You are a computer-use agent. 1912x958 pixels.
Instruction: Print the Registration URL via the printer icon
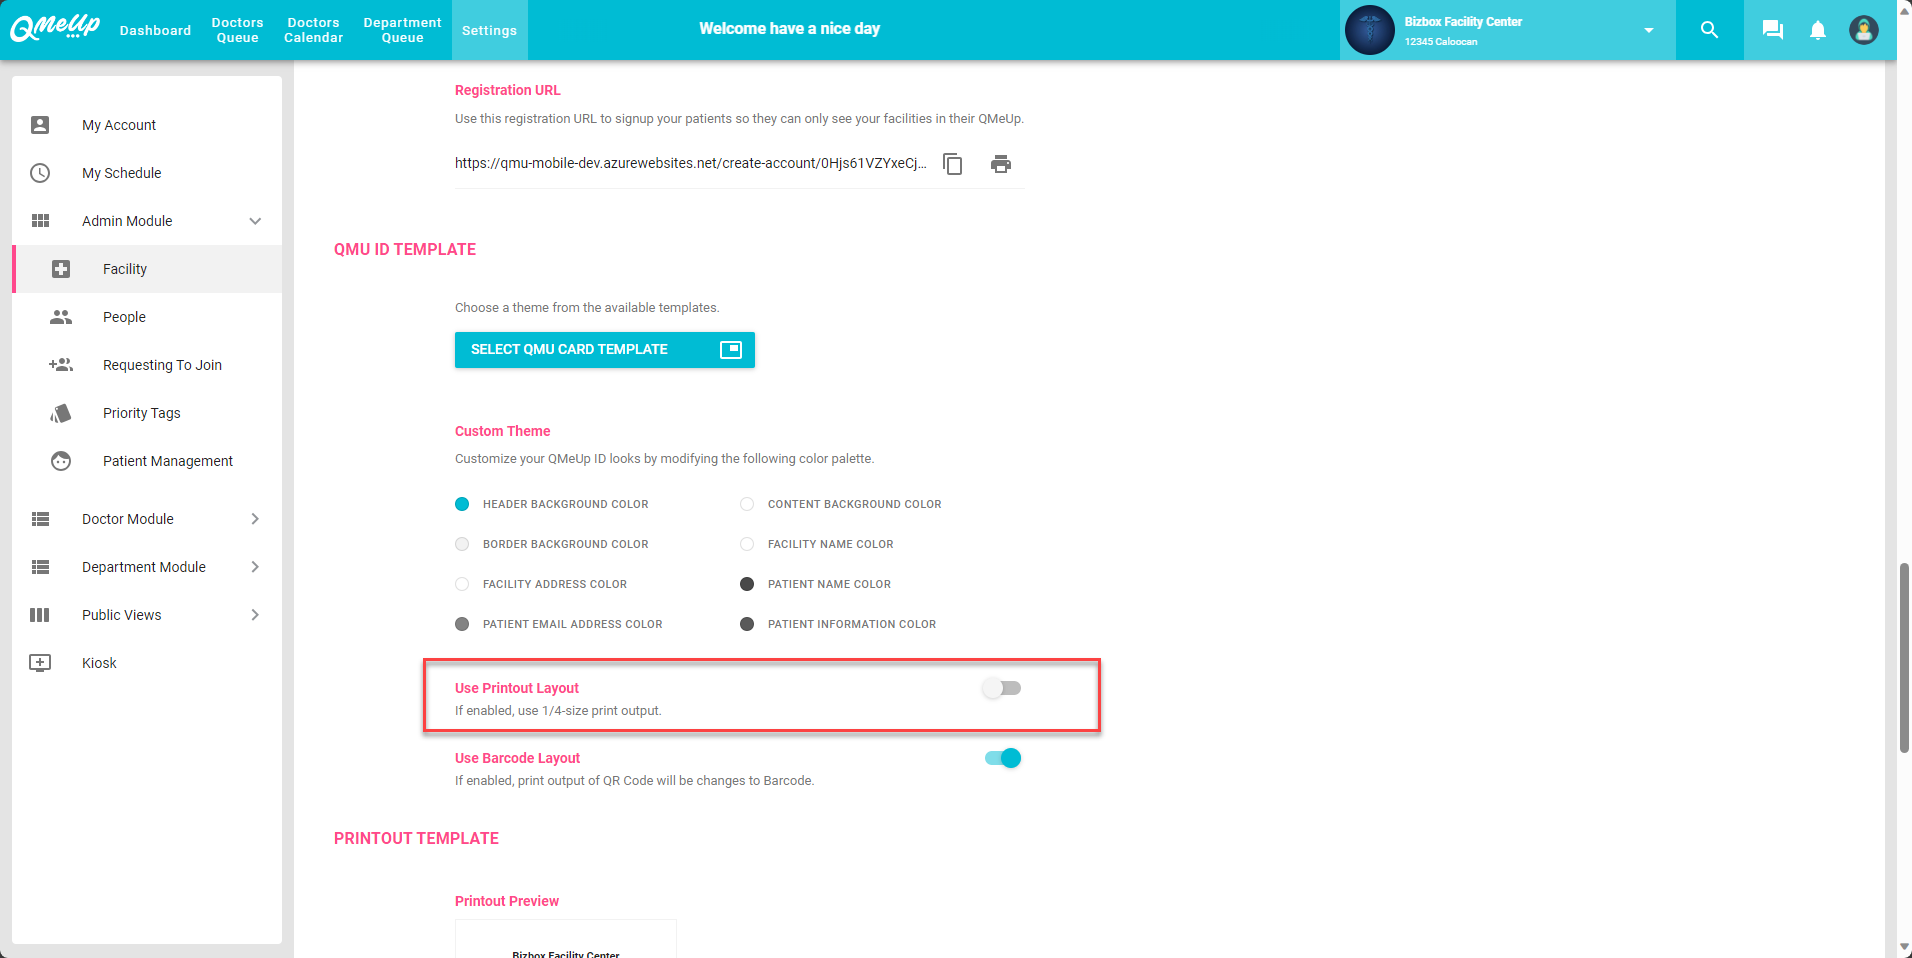[x=1001, y=164]
